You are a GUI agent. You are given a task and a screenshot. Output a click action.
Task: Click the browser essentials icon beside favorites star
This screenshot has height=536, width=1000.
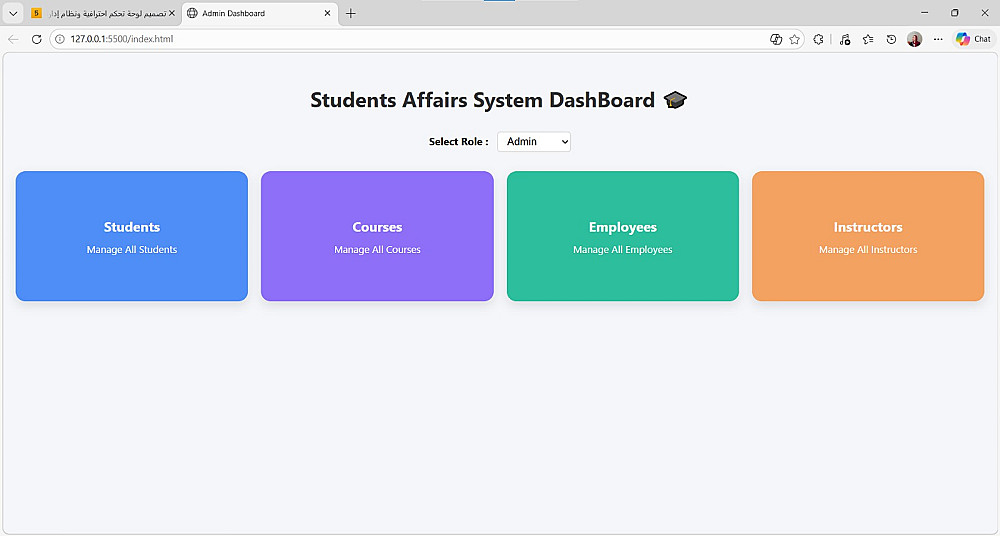coord(776,39)
